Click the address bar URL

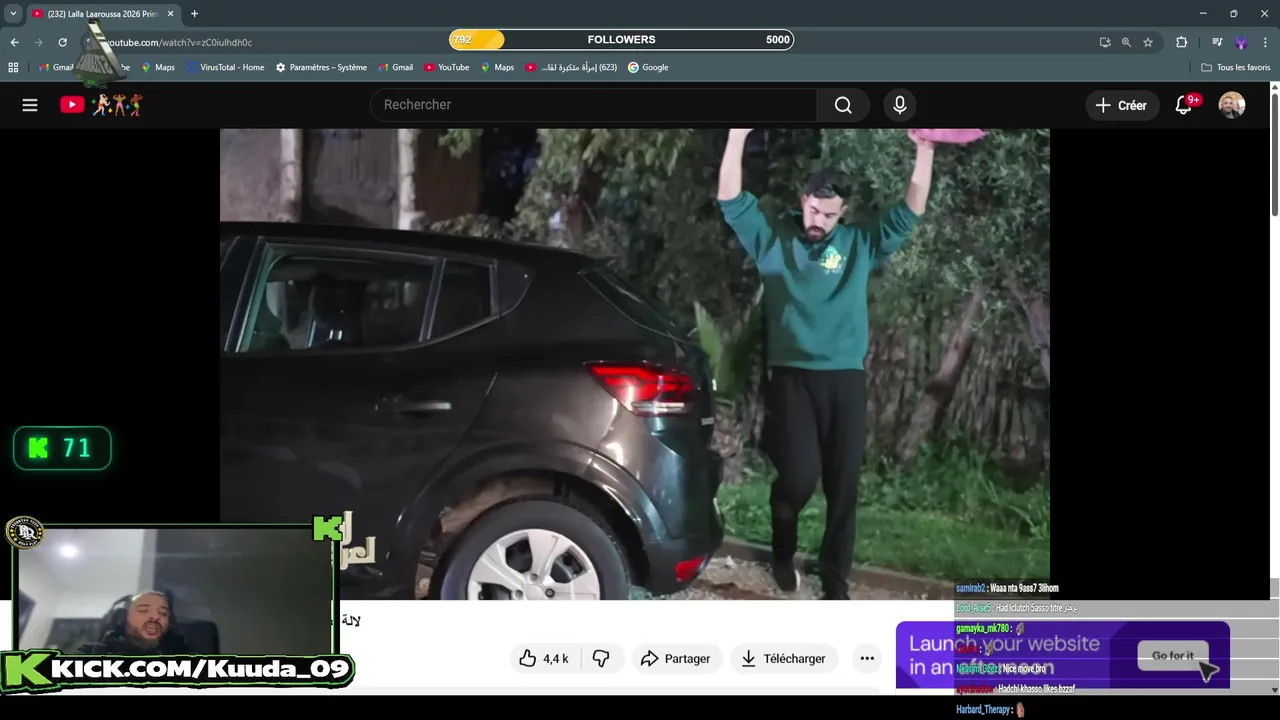tap(180, 42)
